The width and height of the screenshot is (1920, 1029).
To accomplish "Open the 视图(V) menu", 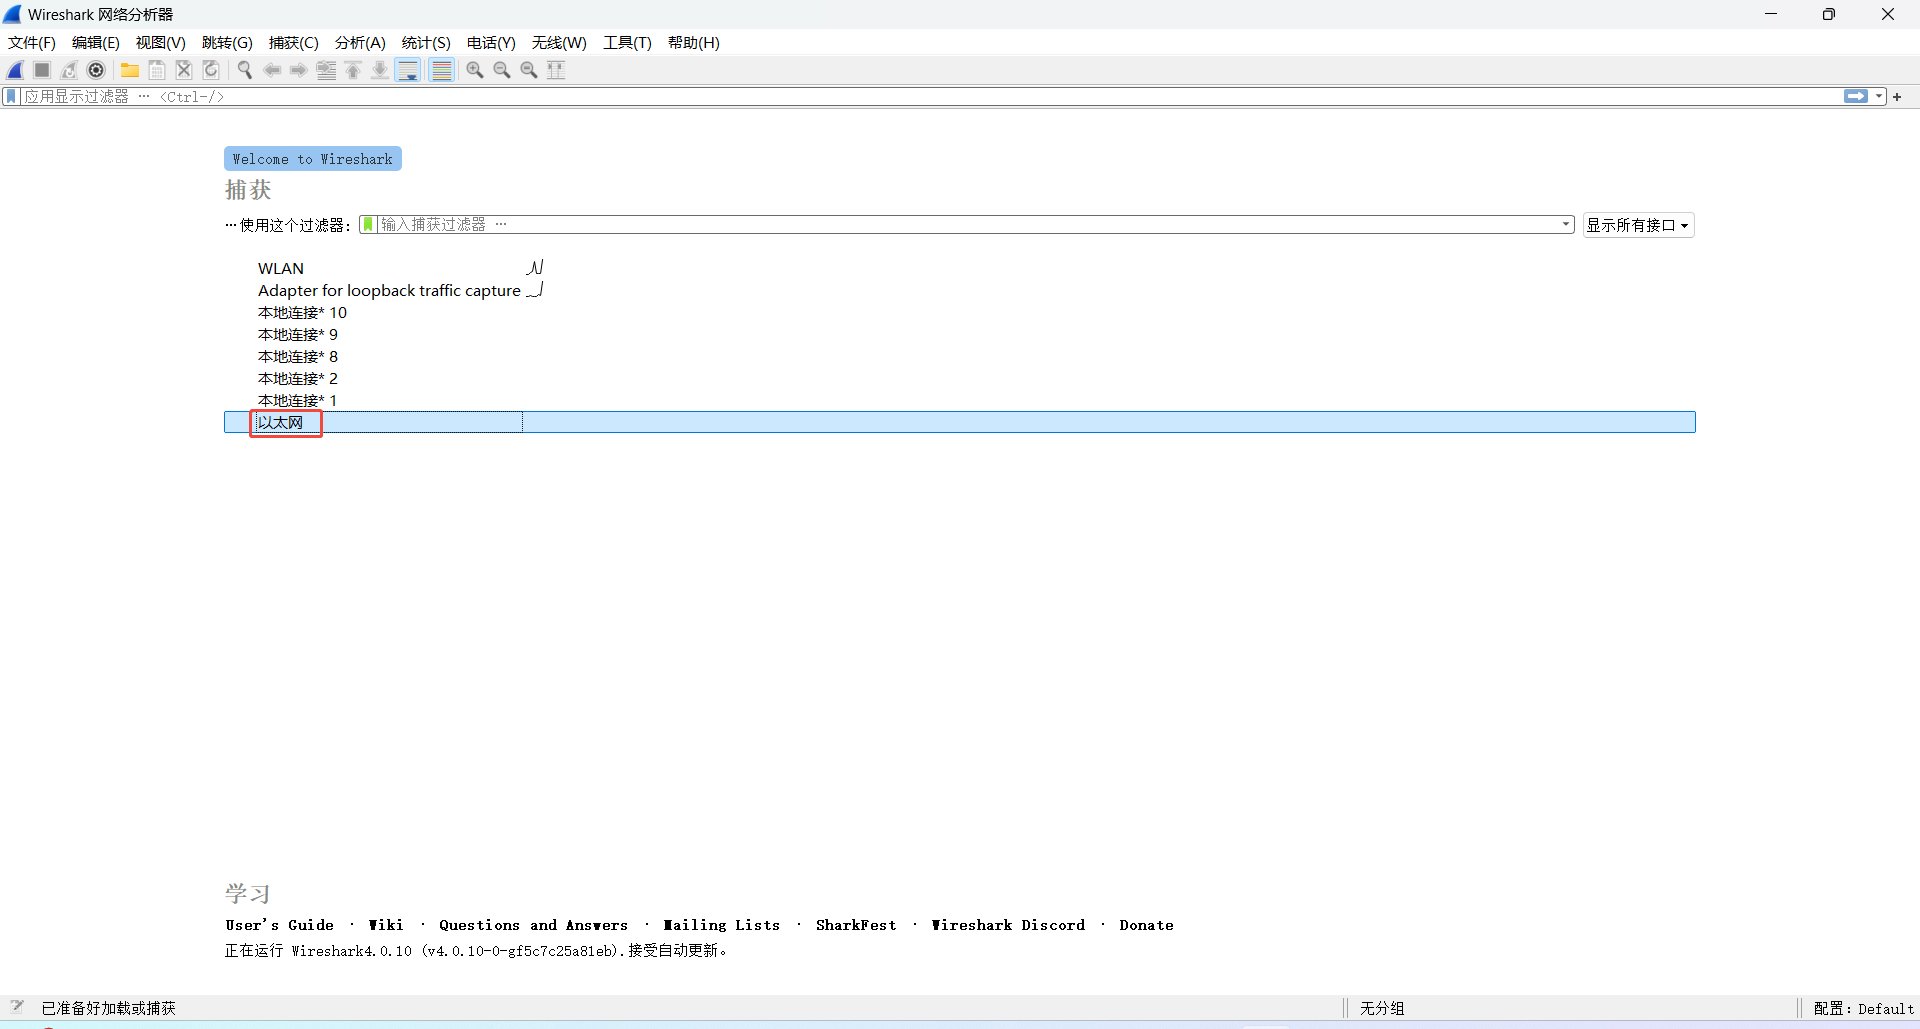I will tap(161, 43).
